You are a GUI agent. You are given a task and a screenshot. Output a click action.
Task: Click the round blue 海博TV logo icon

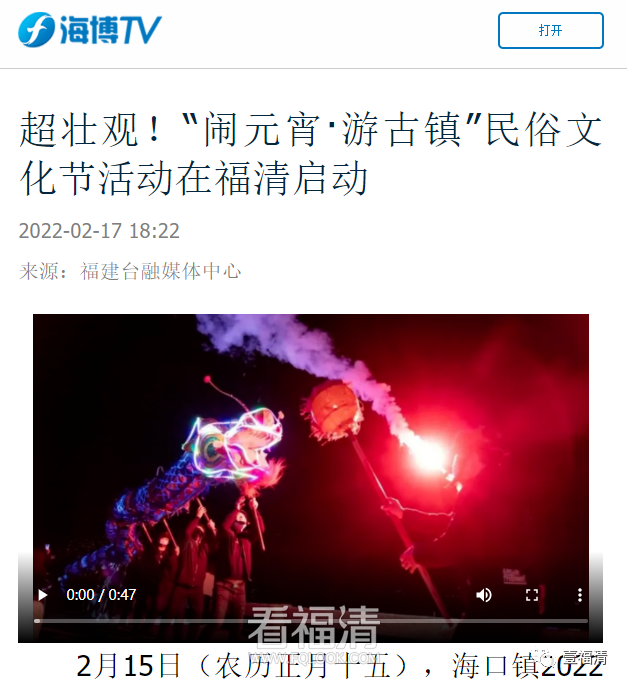36,30
